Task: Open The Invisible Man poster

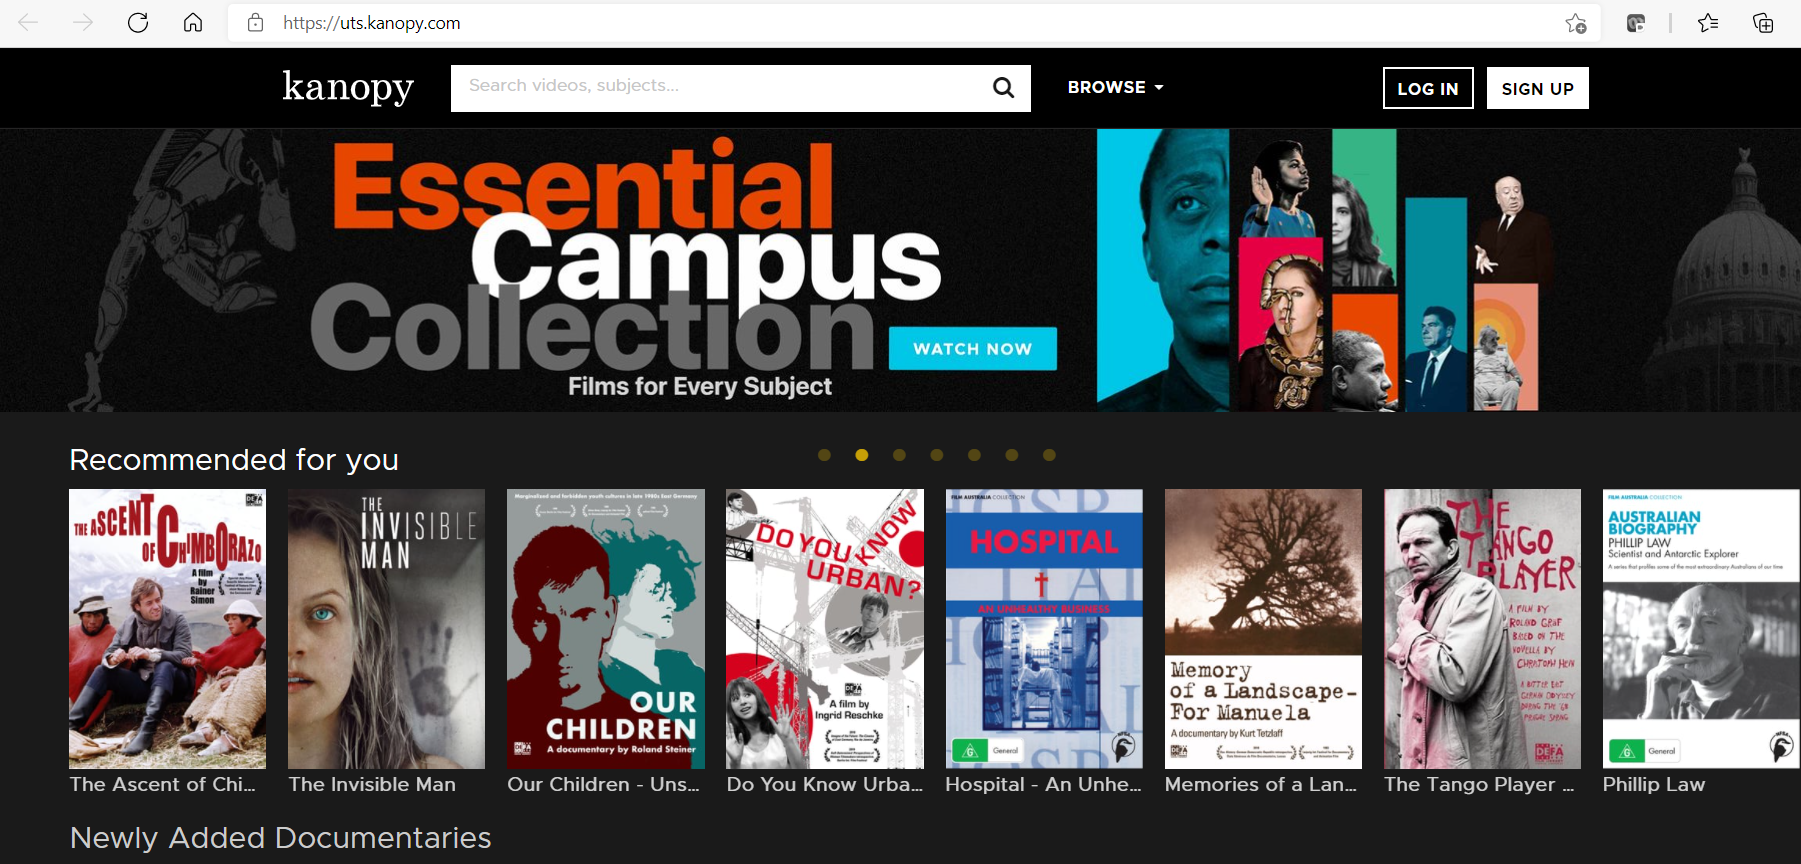Action: (386, 629)
